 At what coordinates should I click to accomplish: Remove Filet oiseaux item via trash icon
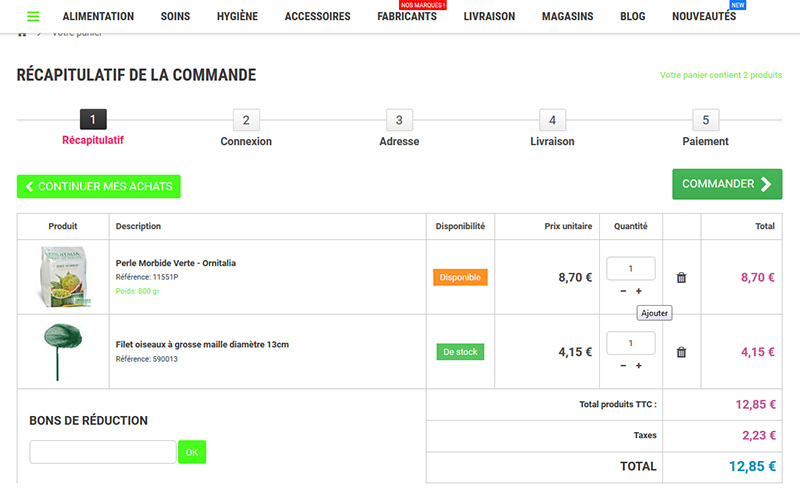(x=681, y=352)
